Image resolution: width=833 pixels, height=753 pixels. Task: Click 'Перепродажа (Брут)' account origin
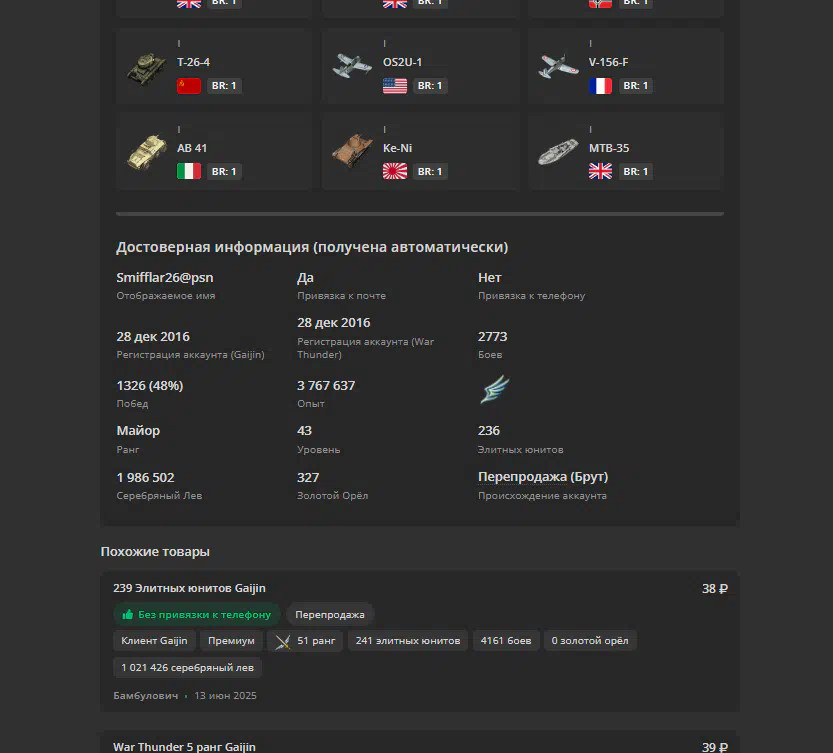pyautogui.click(x=543, y=477)
